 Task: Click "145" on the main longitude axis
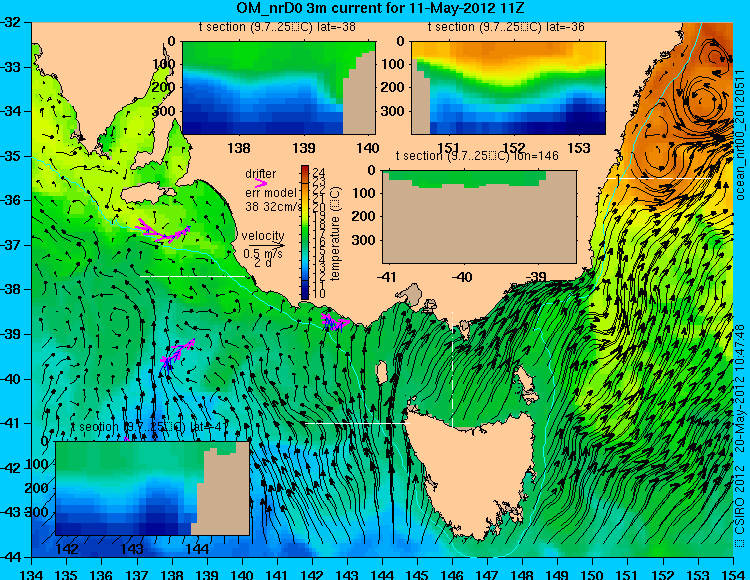tap(418, 574)
